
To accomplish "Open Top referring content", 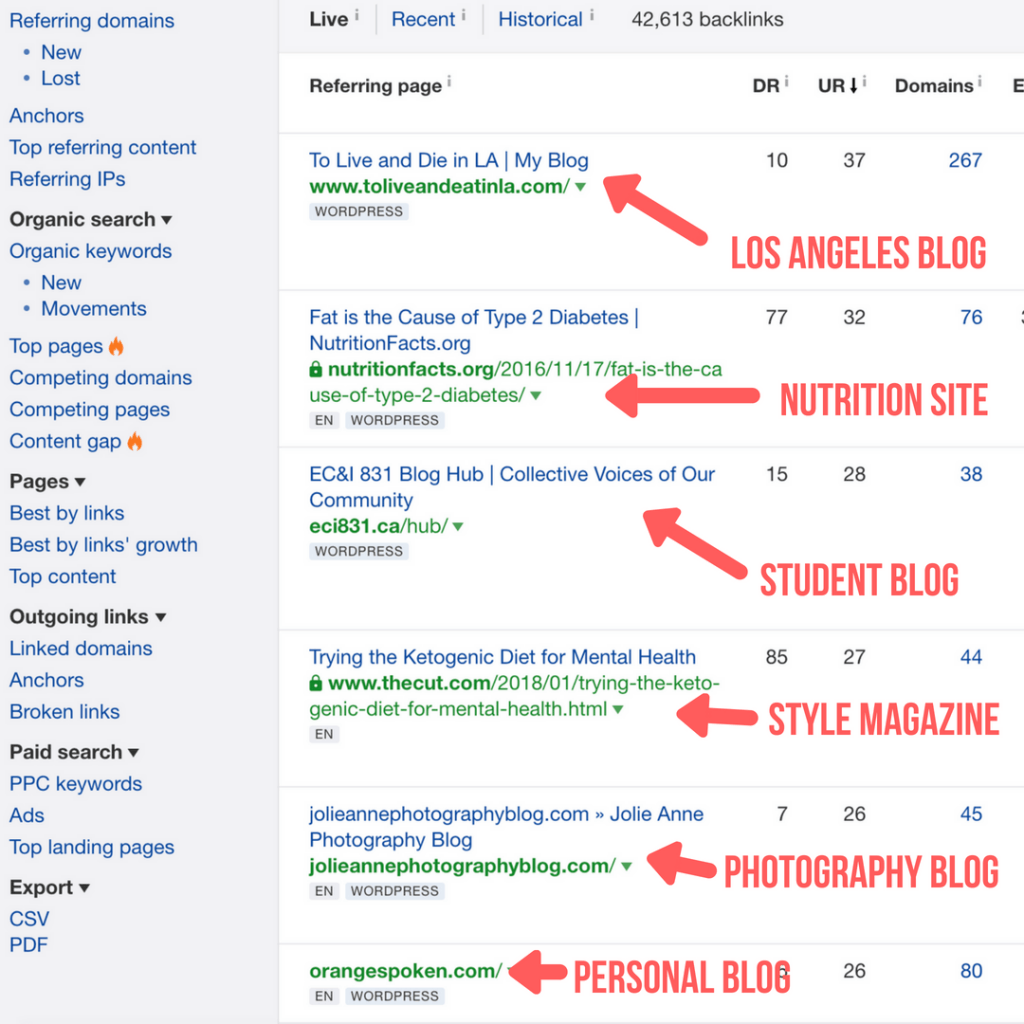I will pyautogui.click(x=103, y=148).
